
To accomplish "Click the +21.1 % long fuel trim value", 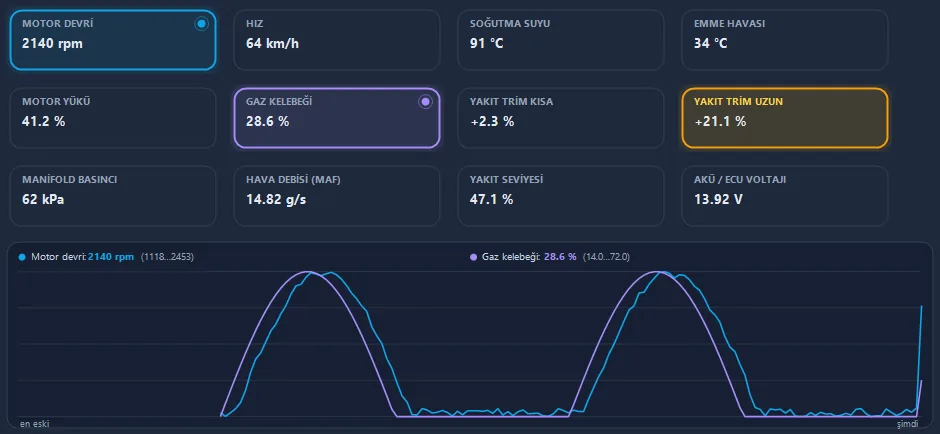I will [x=720, y=121].
